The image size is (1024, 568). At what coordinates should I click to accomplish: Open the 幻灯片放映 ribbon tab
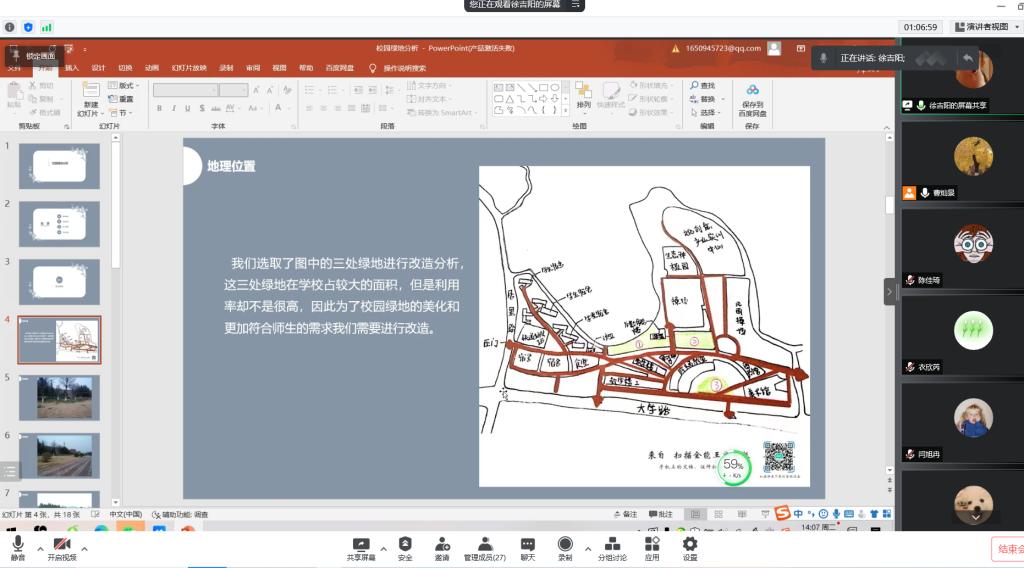pos(188,68)
